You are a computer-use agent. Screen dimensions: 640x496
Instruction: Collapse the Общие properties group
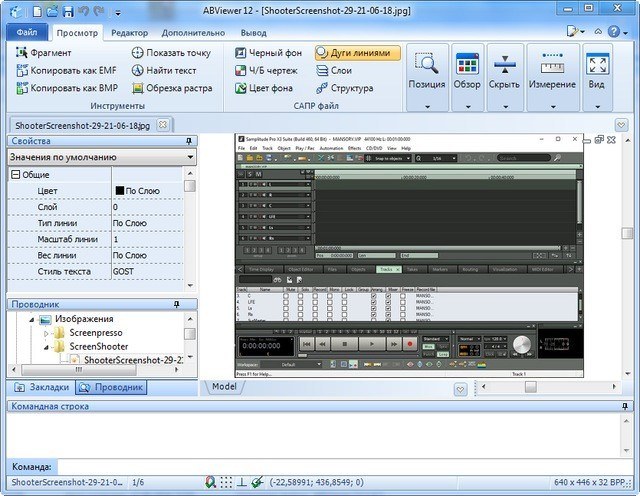(16, 175)
